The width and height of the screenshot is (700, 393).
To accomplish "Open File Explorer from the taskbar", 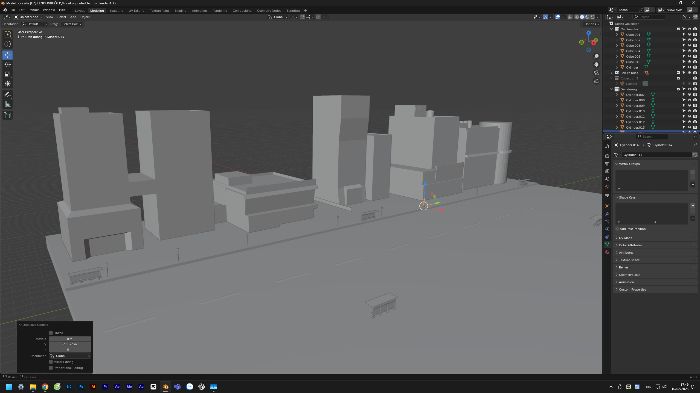I will 33,387.
